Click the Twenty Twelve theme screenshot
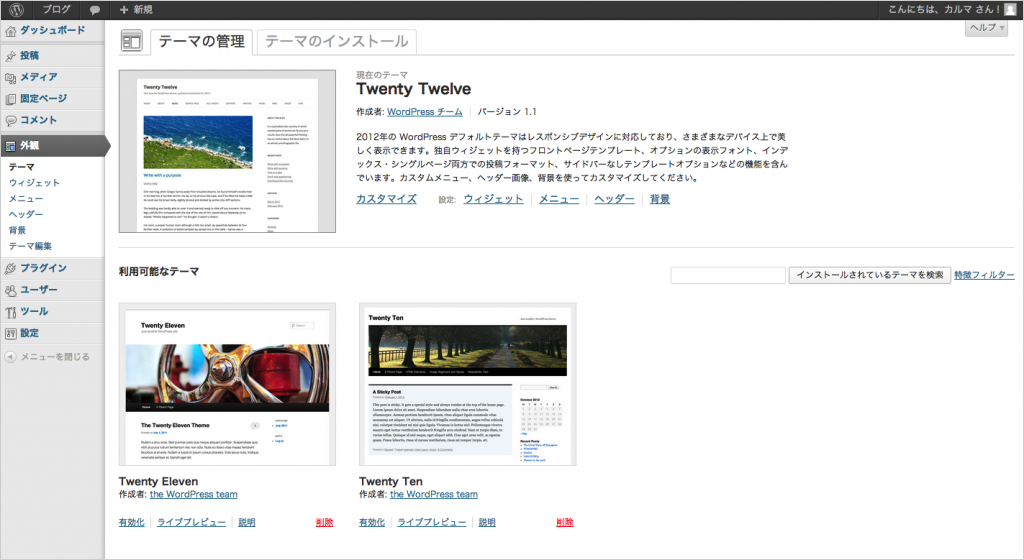The width and height of the screenshot is (1024, 560). (227, 151)
